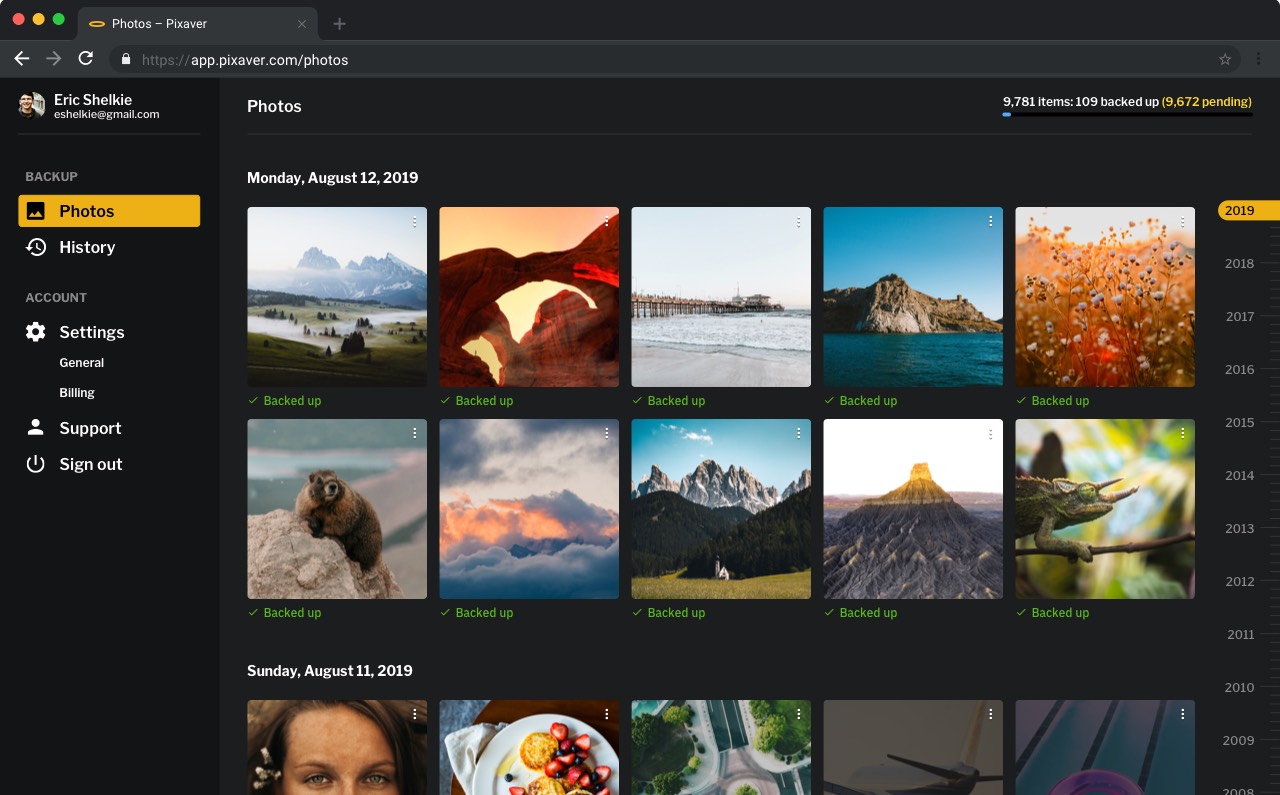This screenshot has height=795, width=1280.
Task: Open a new browser tab with plus
Action: (339, 23)
